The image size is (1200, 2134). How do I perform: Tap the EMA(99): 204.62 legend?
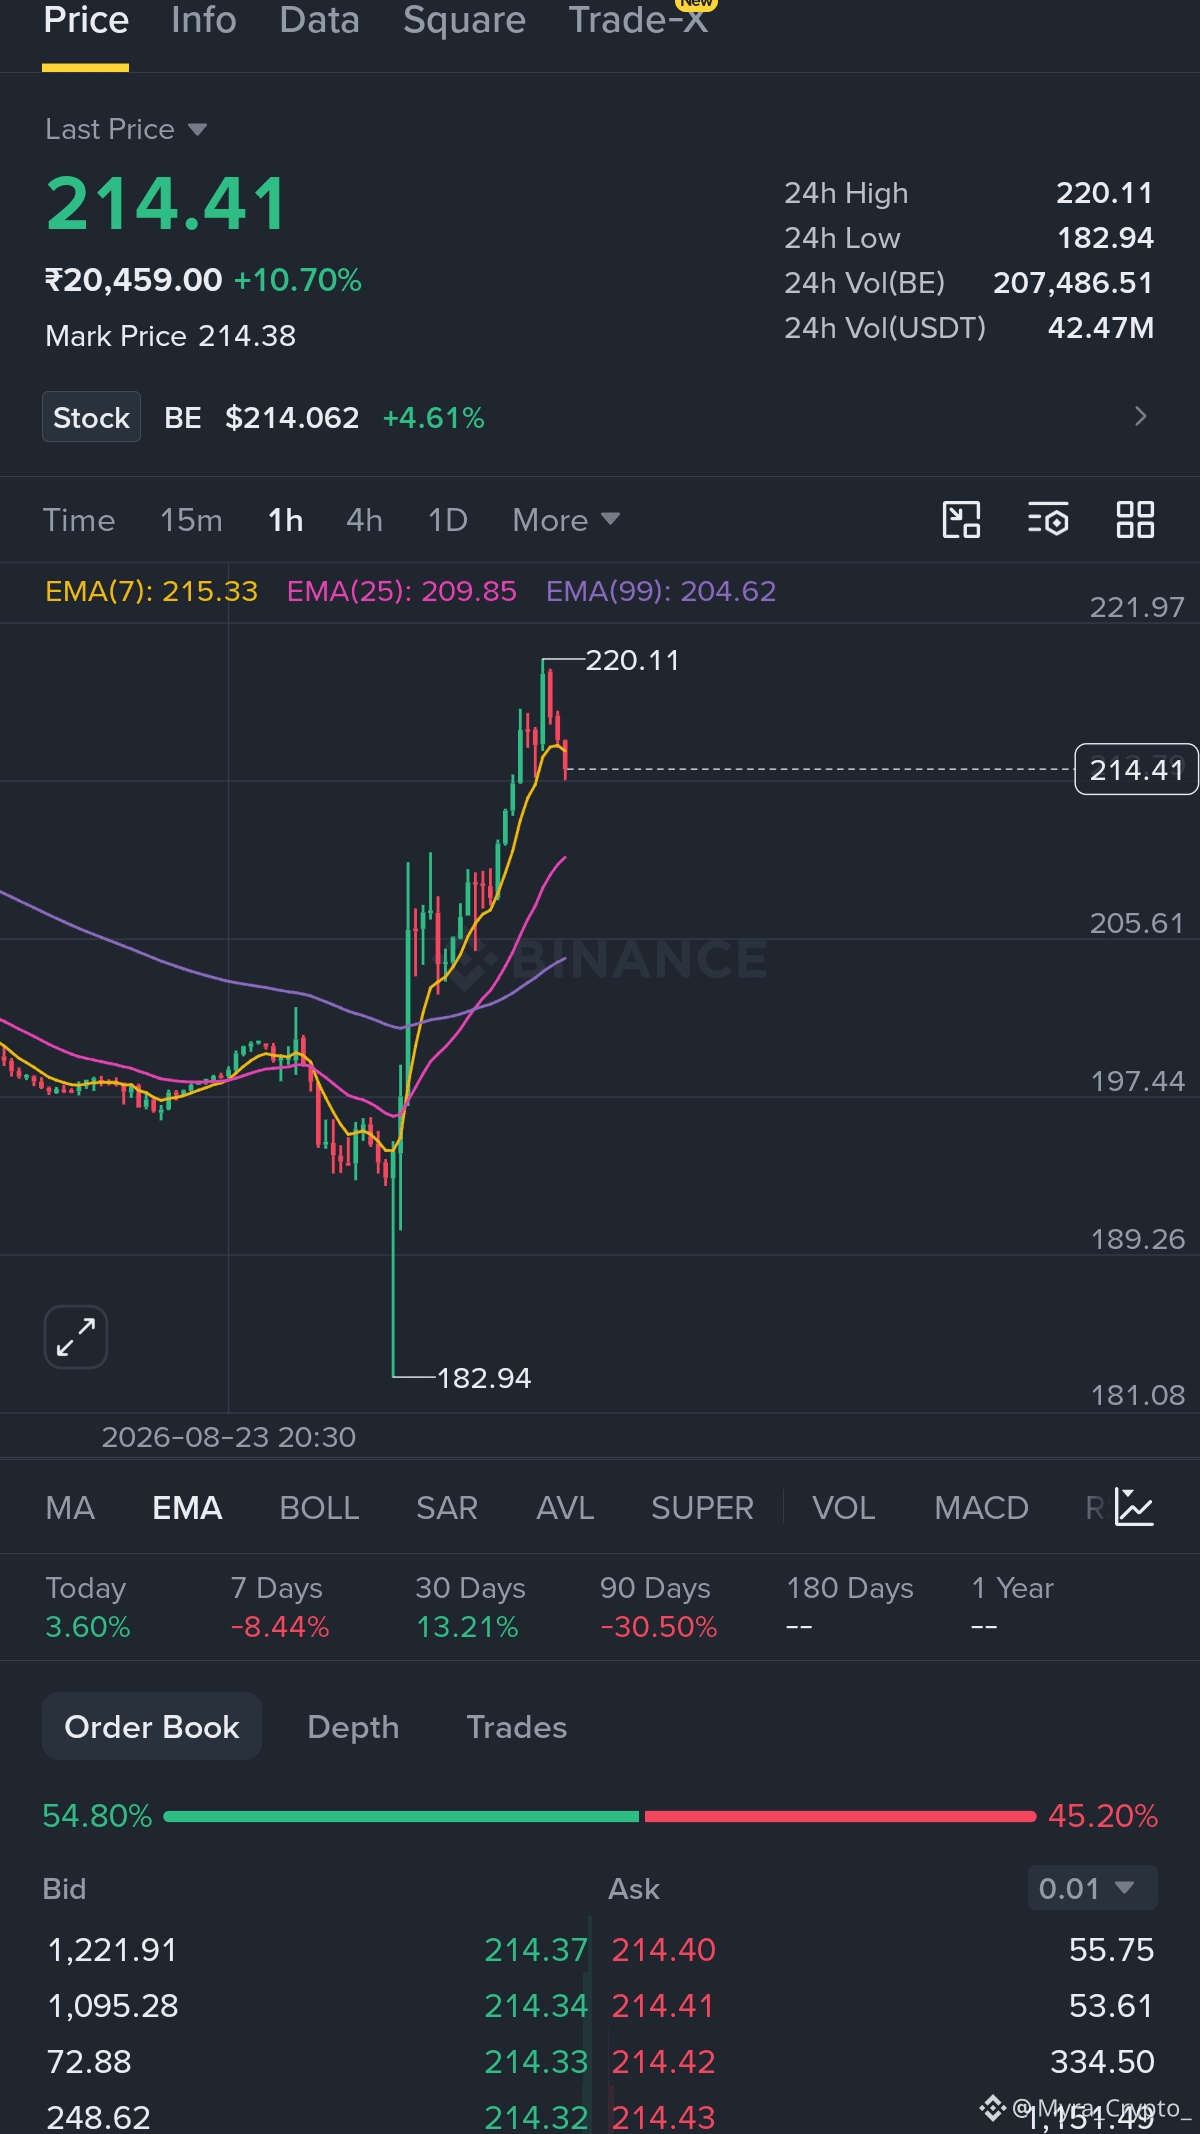tap(661, 591)
